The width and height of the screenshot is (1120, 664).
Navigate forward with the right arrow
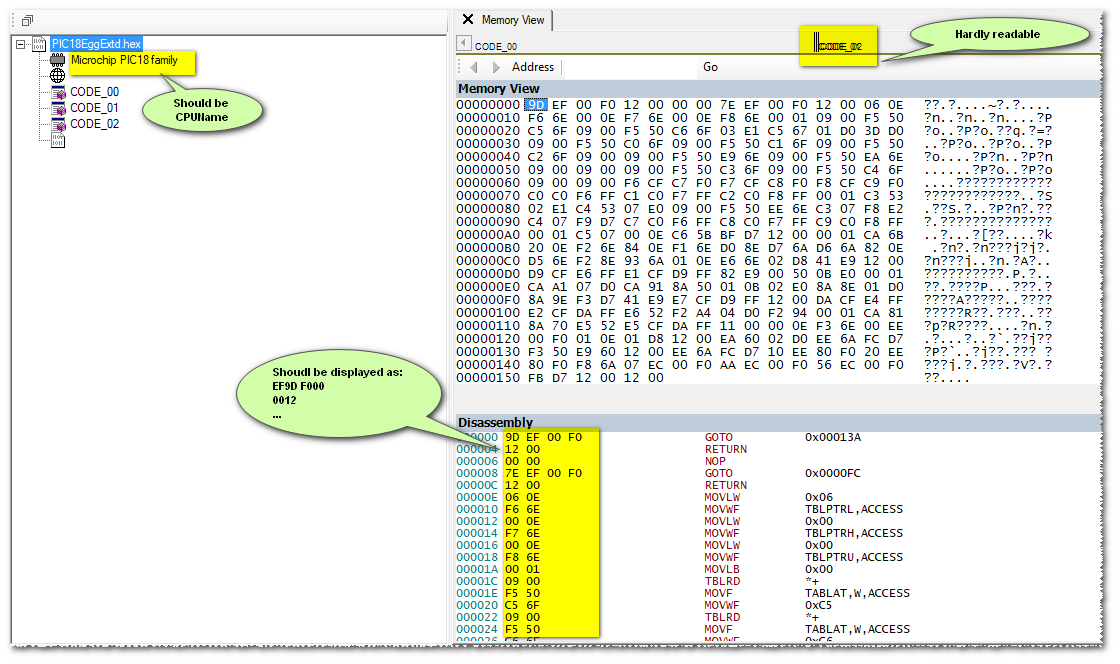[496, 67]
